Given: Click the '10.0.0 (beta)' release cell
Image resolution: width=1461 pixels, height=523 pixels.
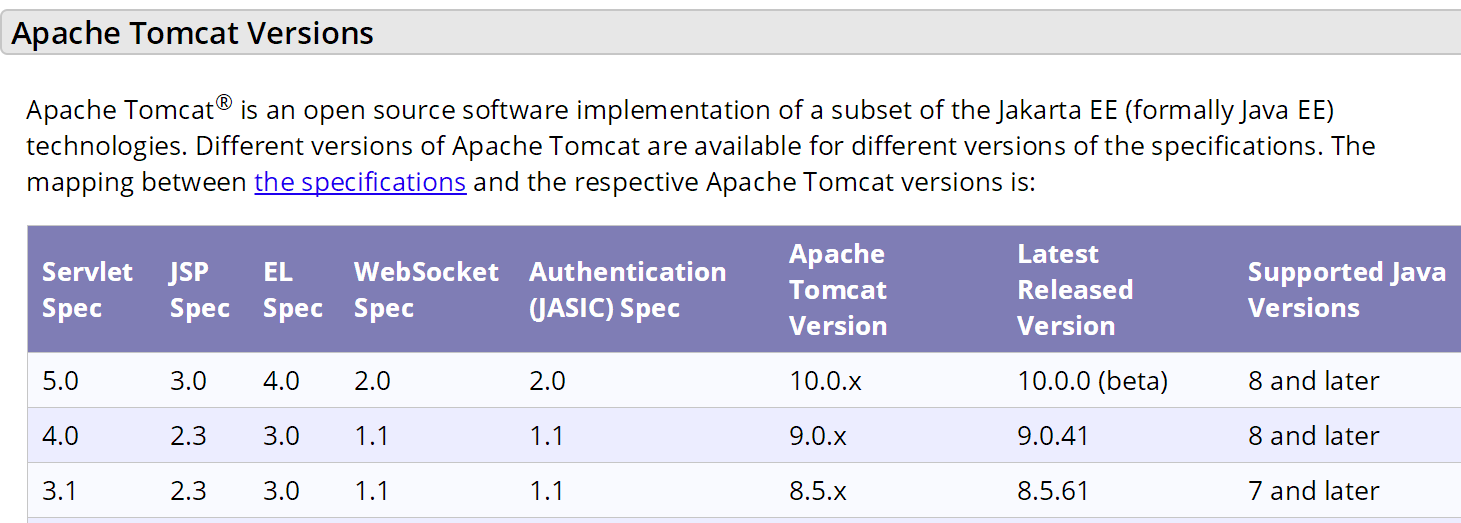Looking at the screenshot, I should pos(1092,381).
